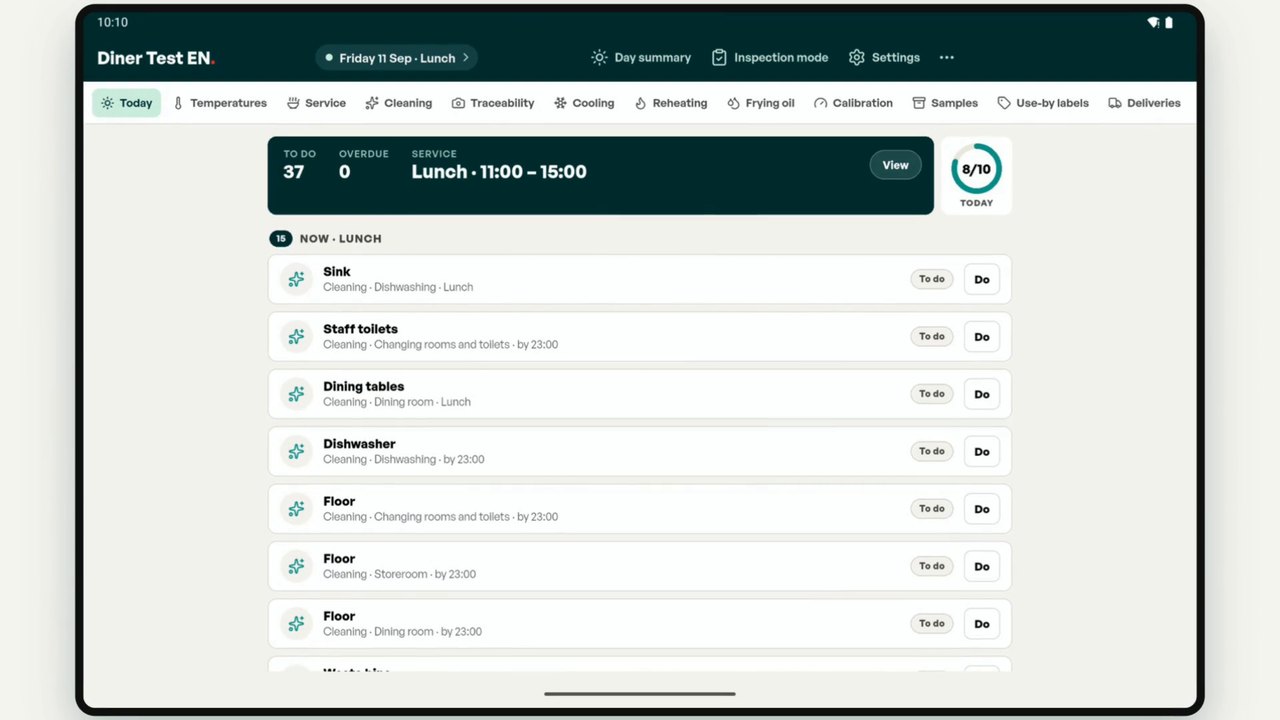The width and height of the screenshot is (1280, 720).
Task: Open the Service tab
Action: tap(316, 103)
